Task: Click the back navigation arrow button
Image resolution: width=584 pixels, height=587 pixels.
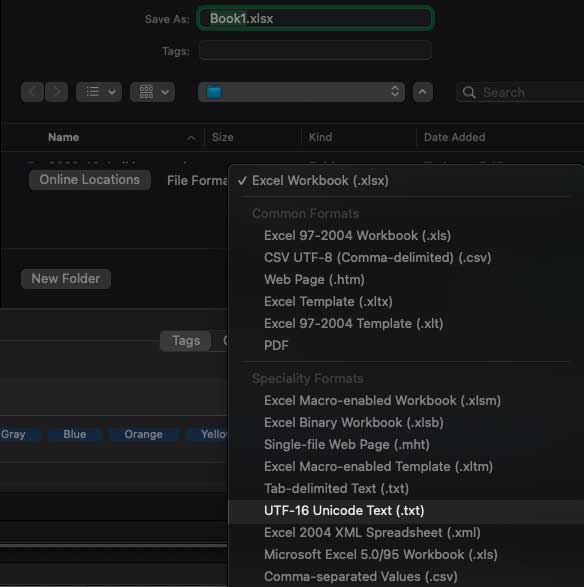Action: click(x=33, y=92)
